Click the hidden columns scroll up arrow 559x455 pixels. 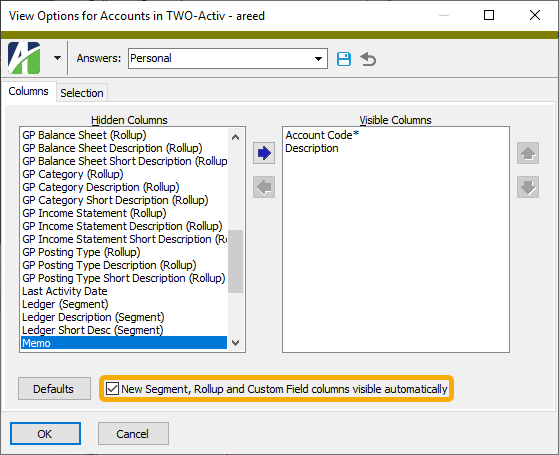tap(235, 137)
